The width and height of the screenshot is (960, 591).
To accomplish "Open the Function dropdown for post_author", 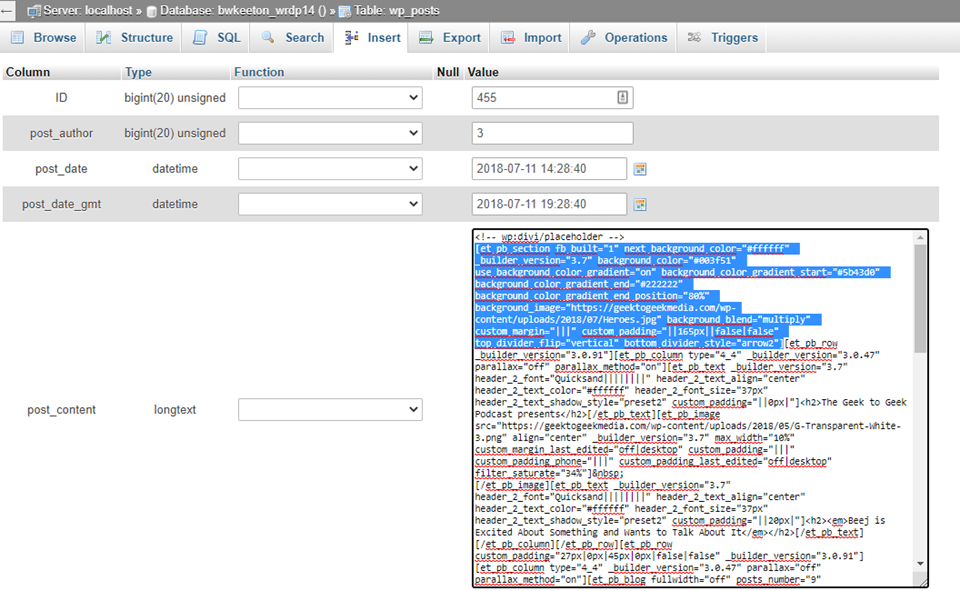I will 329,132.
